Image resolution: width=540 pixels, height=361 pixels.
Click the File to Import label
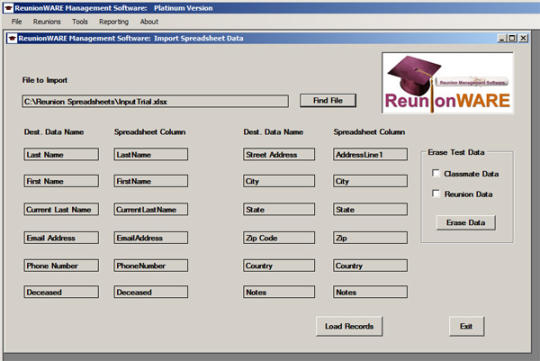tap(45, 80)
